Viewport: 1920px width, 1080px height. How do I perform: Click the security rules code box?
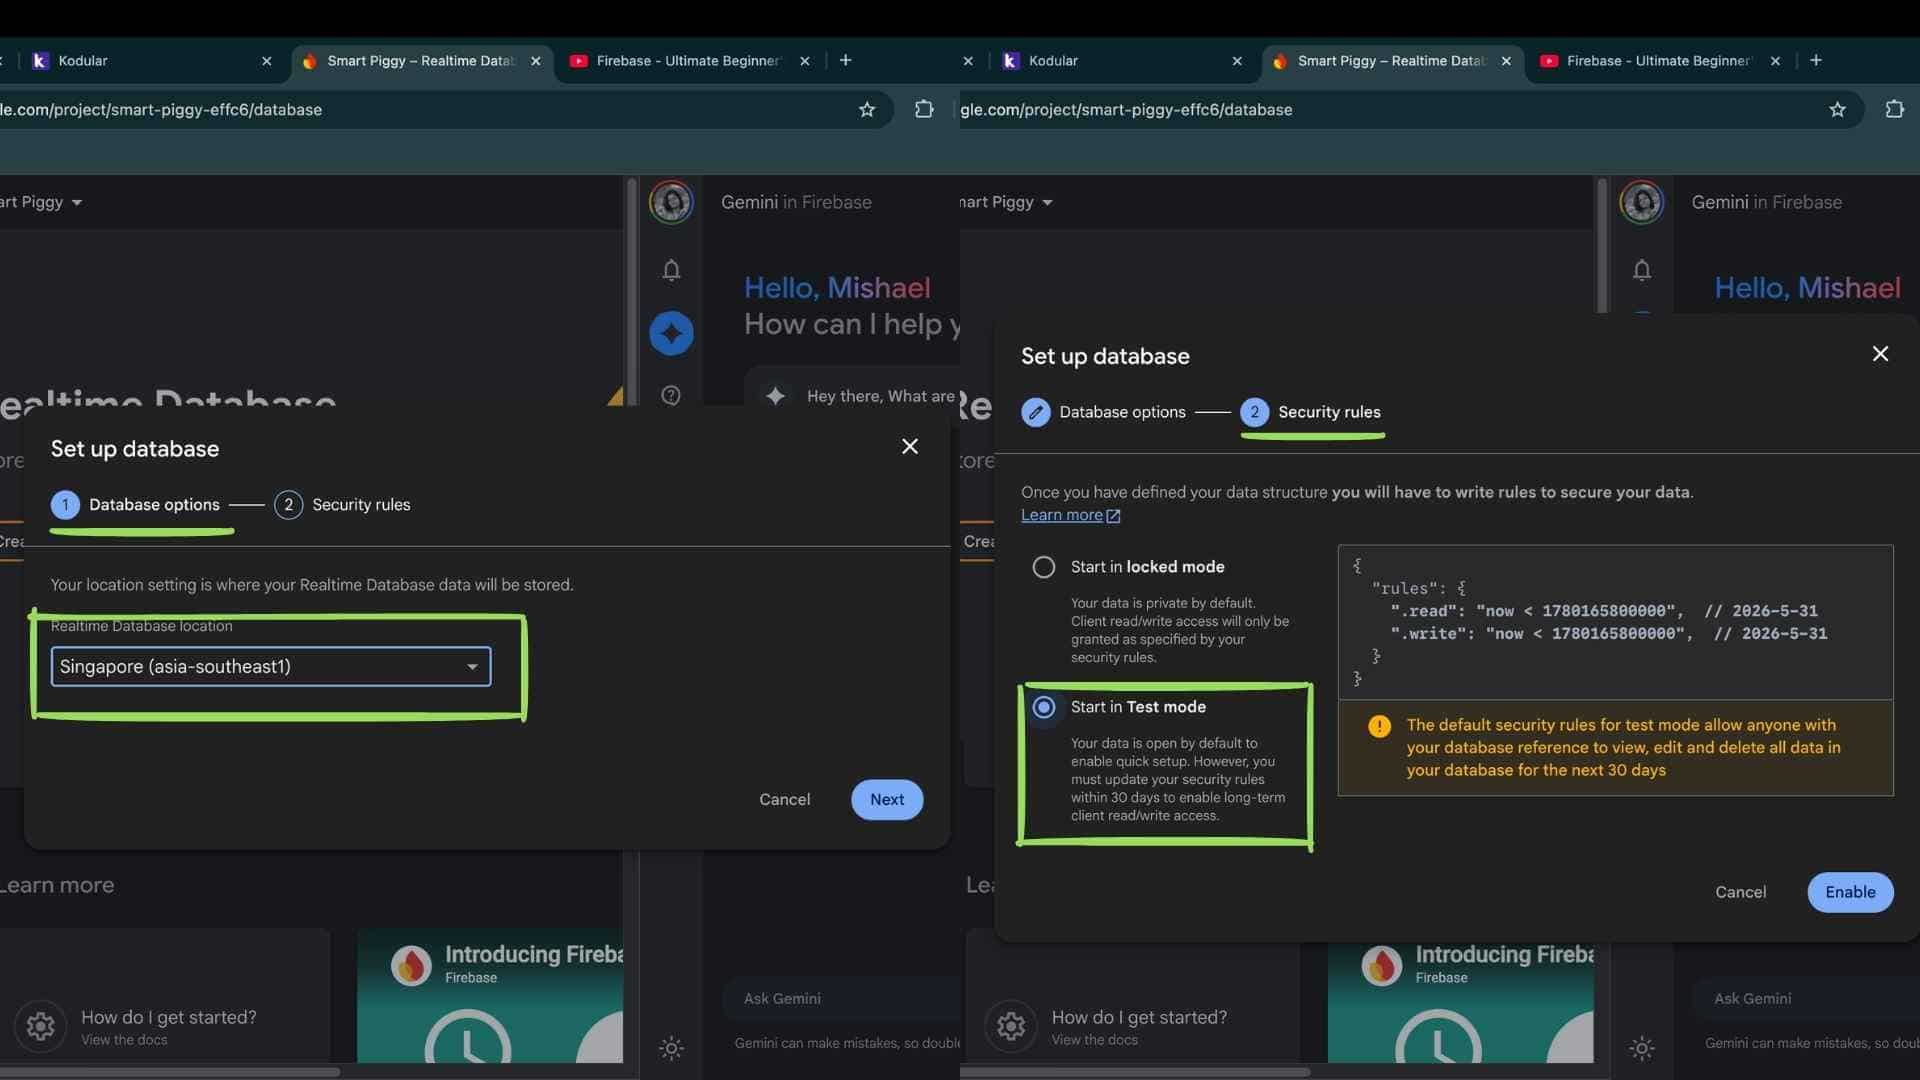point(1615,622)
